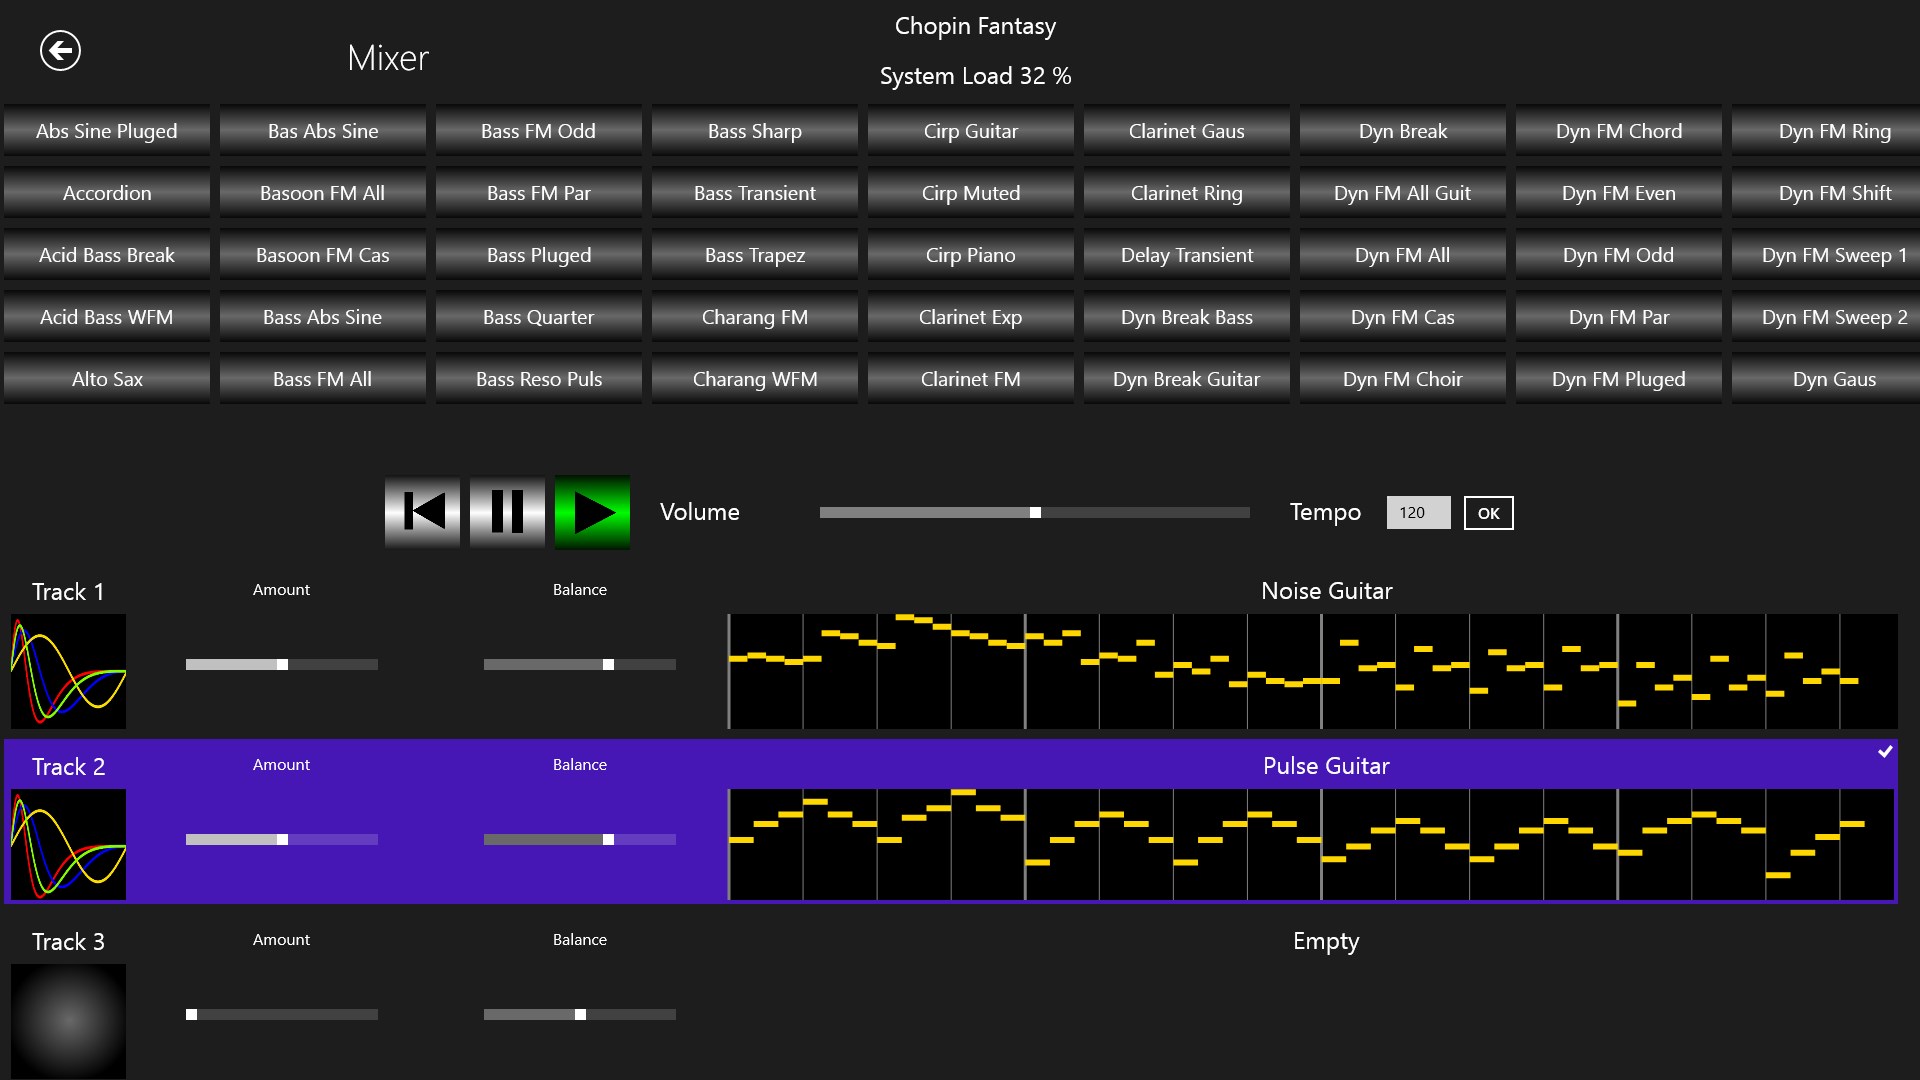Adjust Track 1 Amount slider
Image resolution: width=1920 pixels, height=1080 pixels.
pyautogui.click(x=282, y=664)
